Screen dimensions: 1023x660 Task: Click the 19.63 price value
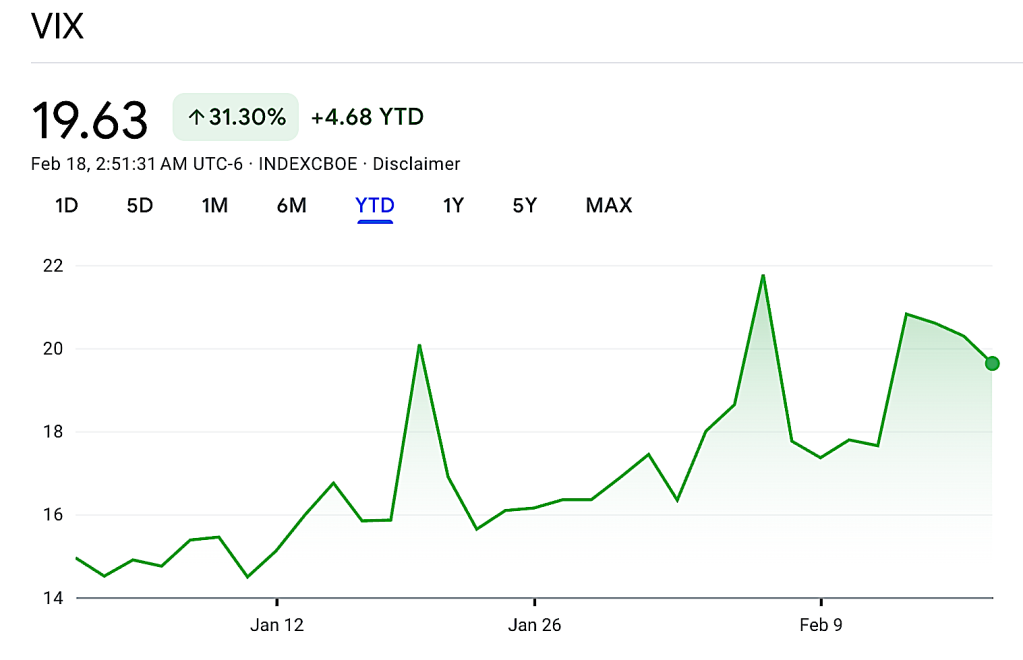coord(90,120)
